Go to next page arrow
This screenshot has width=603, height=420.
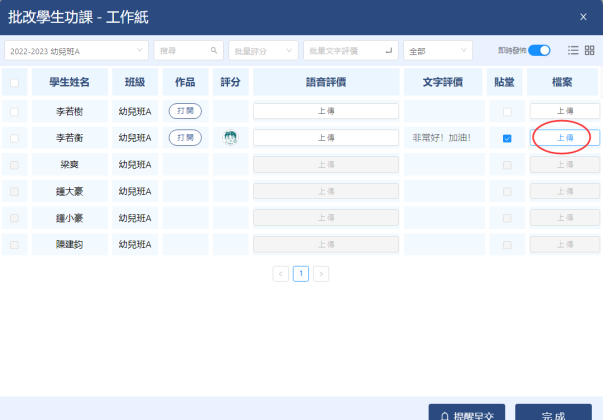(x=321, y=273)
